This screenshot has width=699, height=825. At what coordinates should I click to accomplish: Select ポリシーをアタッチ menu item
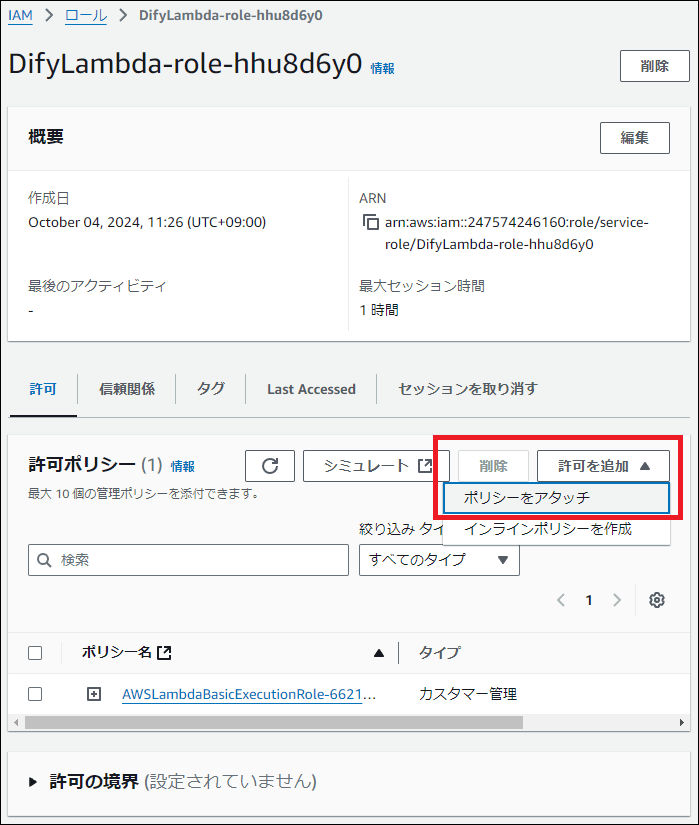(x=556, y=498)
